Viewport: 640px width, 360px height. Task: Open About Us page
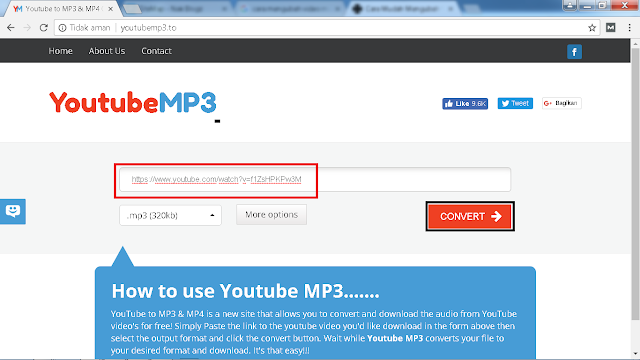[x=107, y=51]
